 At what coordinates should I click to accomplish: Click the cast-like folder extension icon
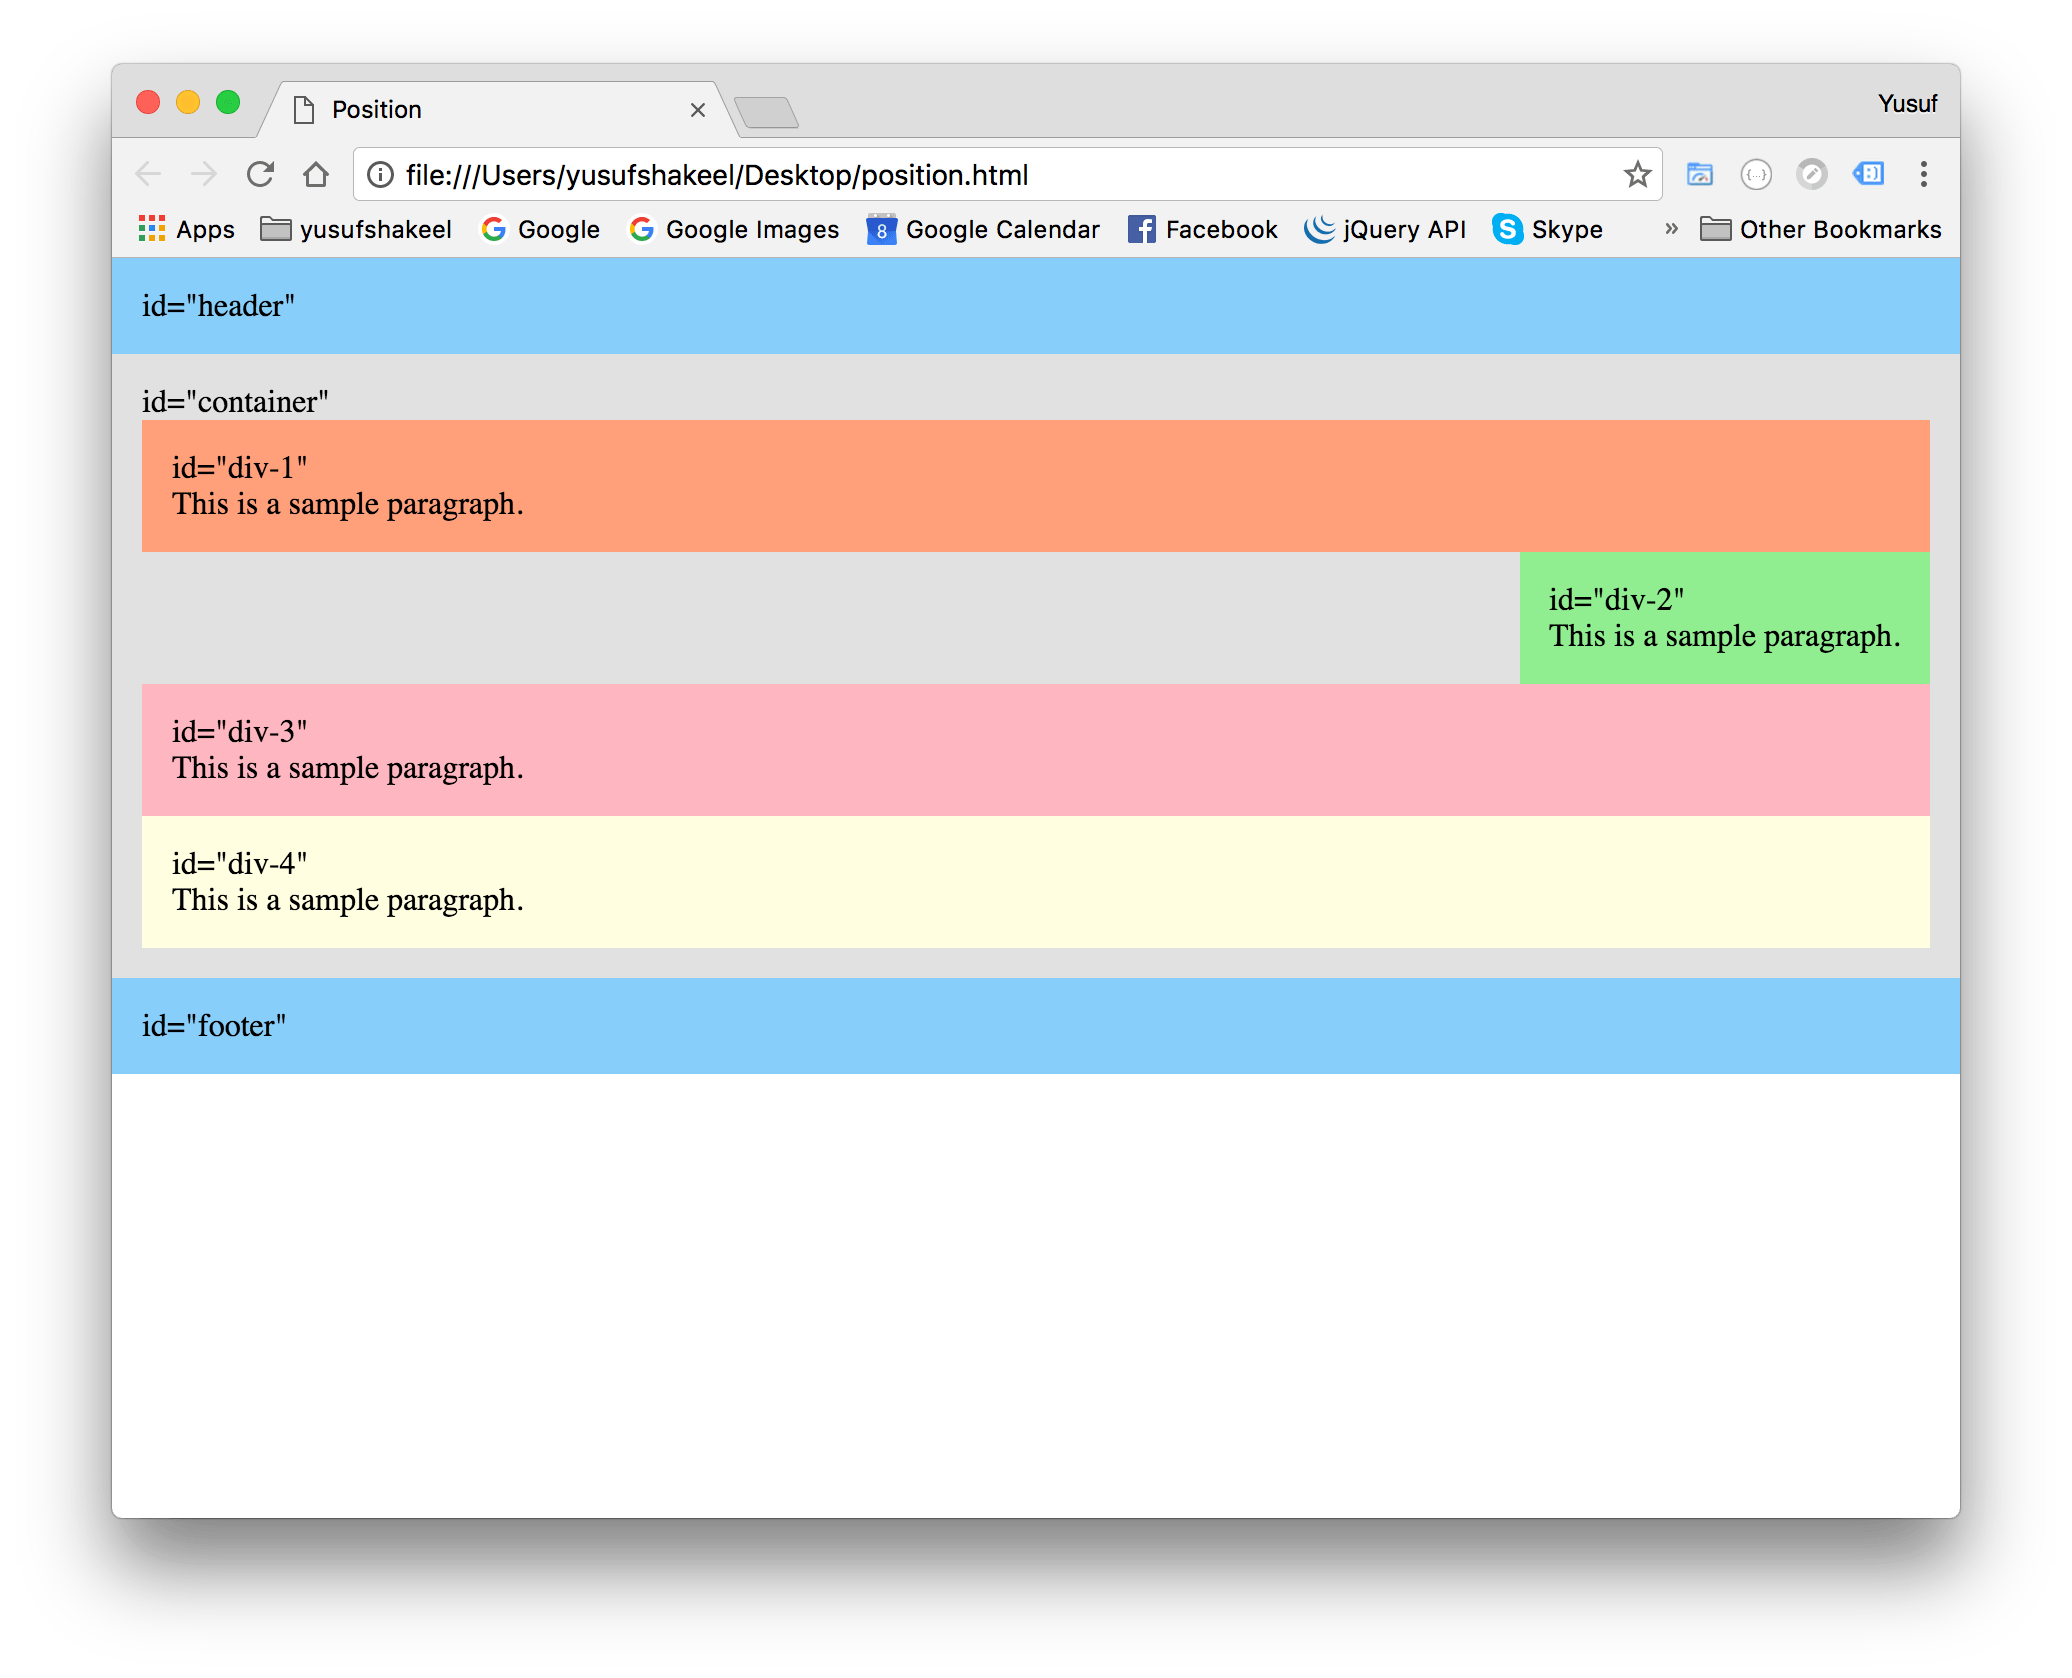coord(1700,175)
